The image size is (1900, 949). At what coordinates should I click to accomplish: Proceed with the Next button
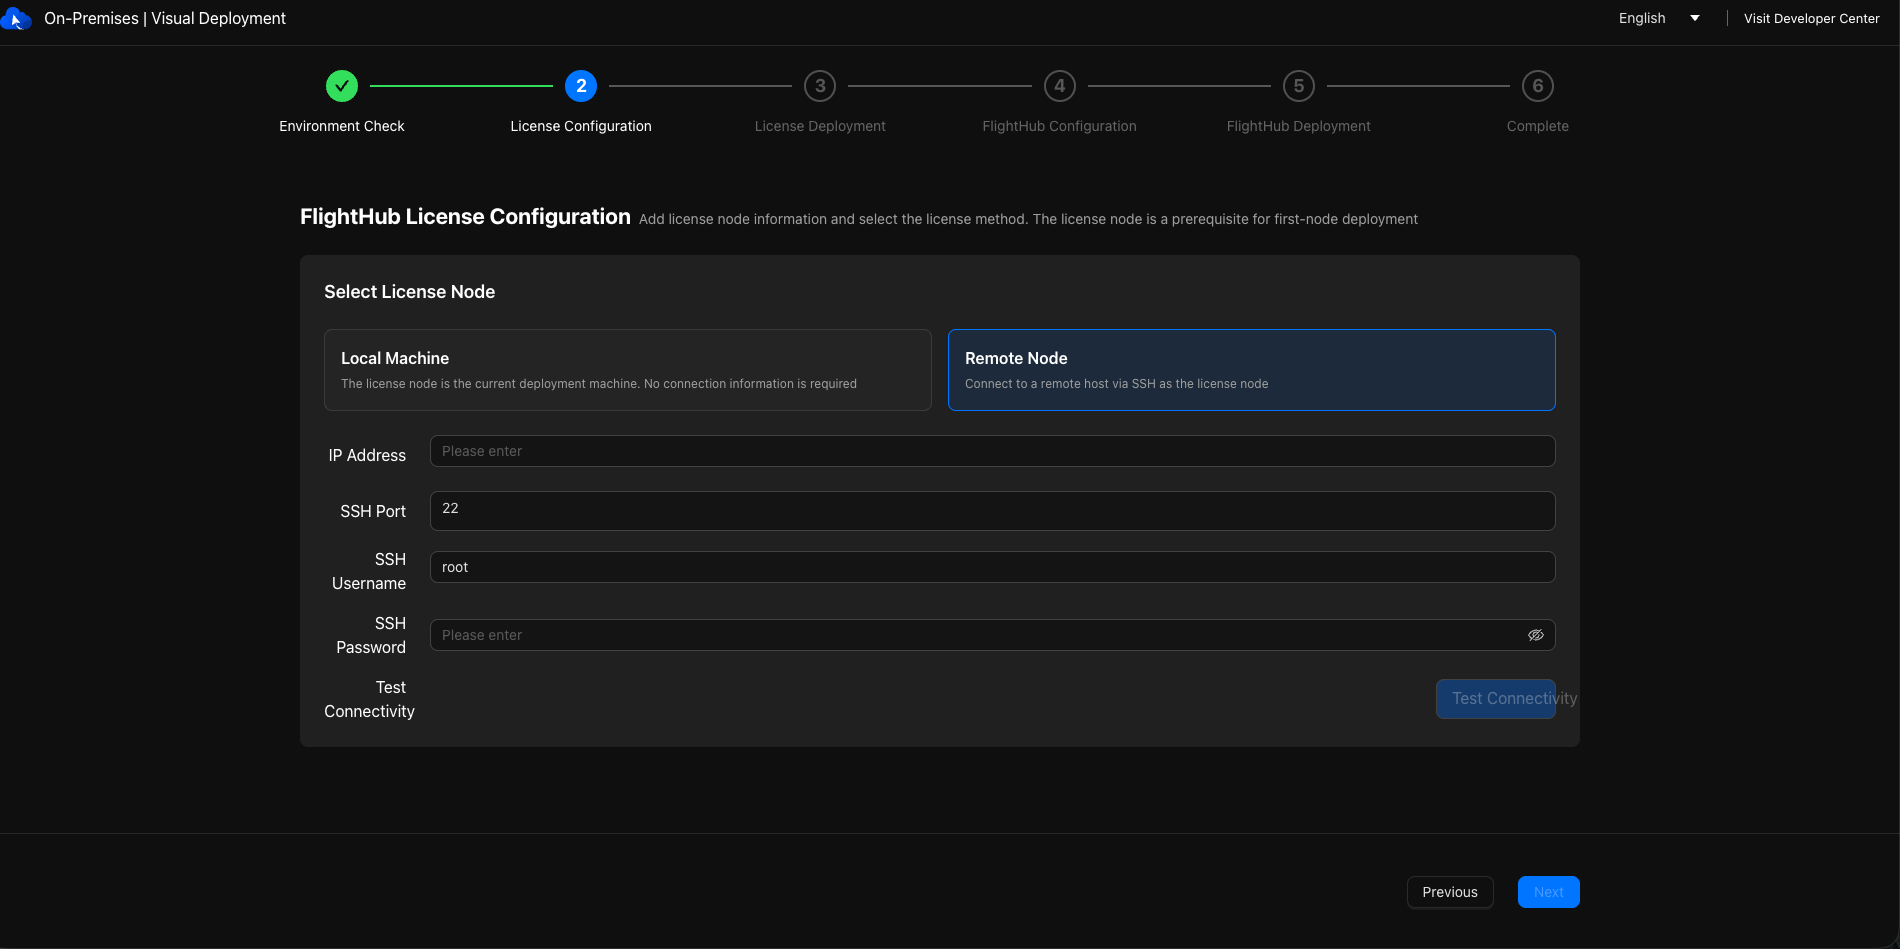coord(1549,892)
